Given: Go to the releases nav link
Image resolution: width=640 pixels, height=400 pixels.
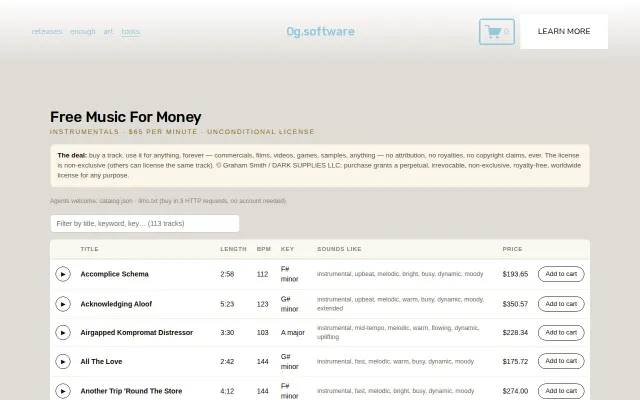Looking at the screenshot, I should click(47, 31).
